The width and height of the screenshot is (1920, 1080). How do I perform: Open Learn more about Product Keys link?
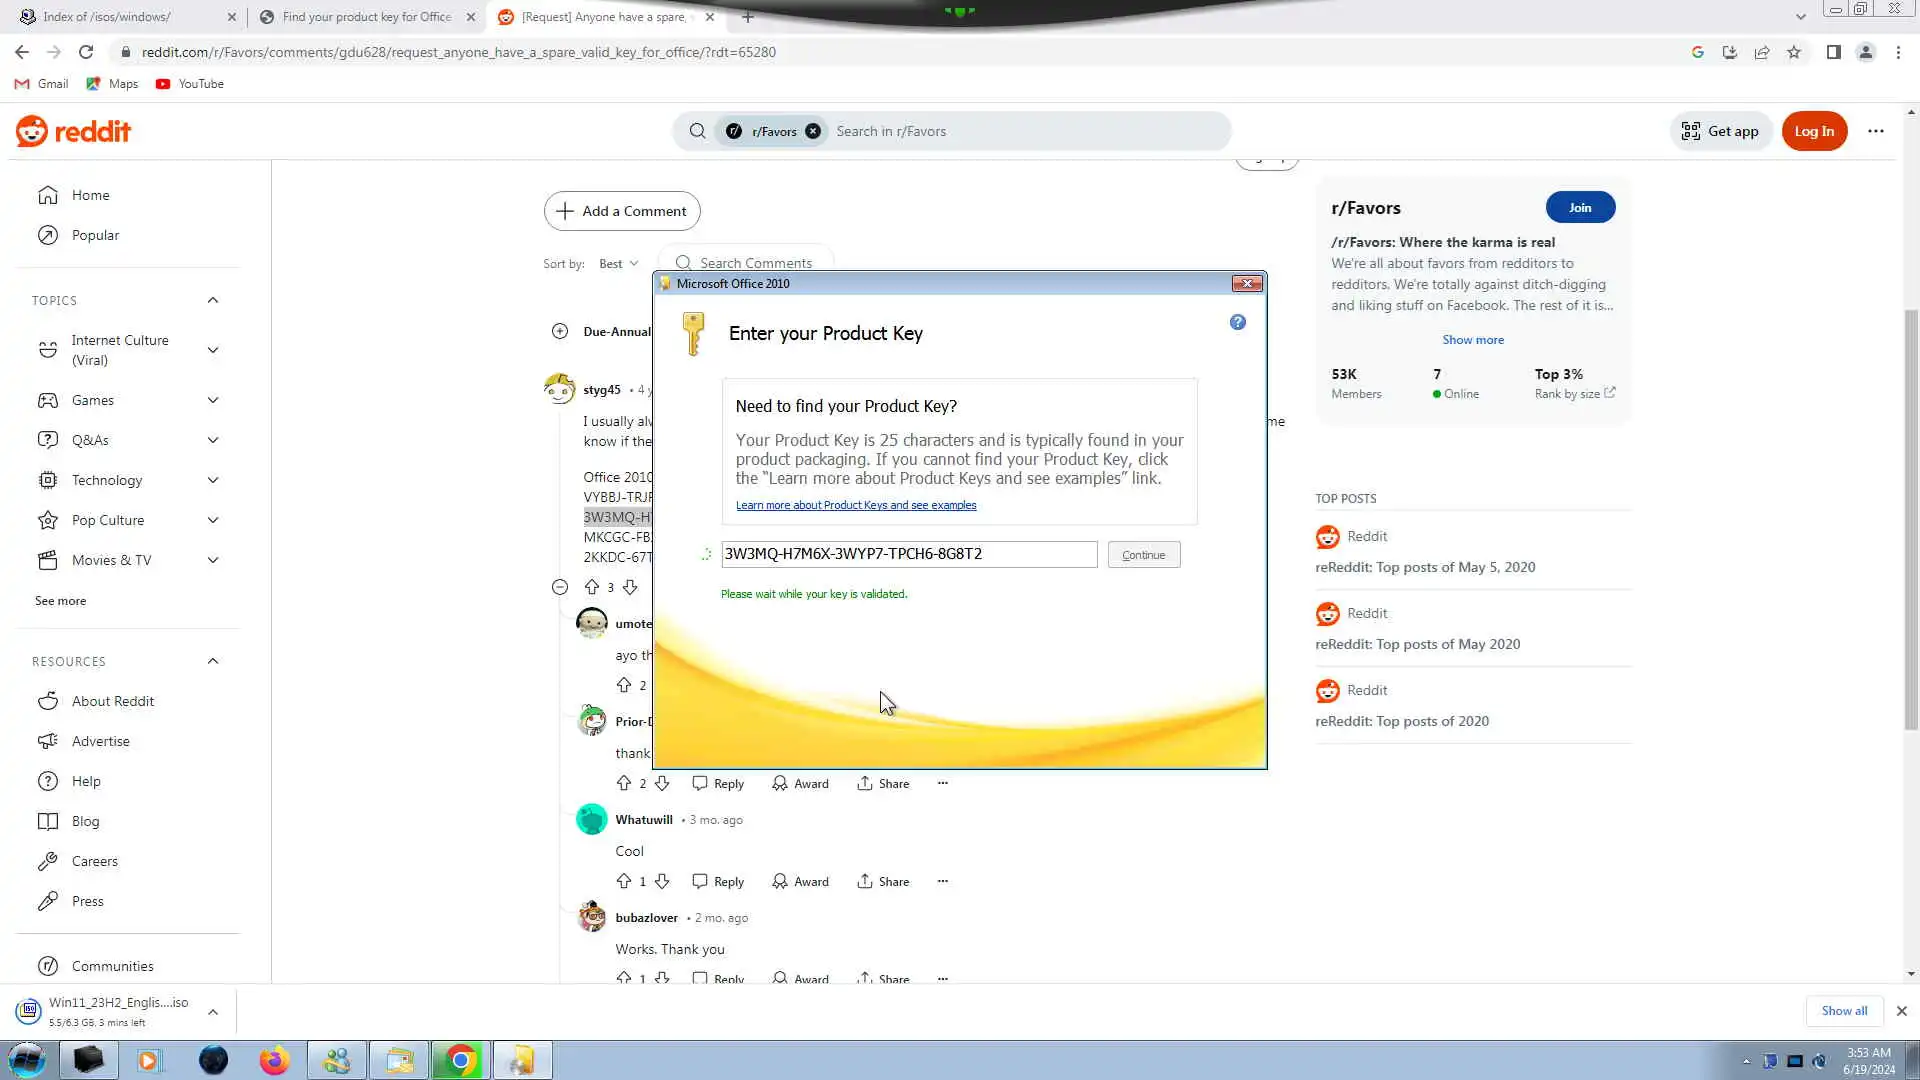pyautogui.click(x=856, y=505)
